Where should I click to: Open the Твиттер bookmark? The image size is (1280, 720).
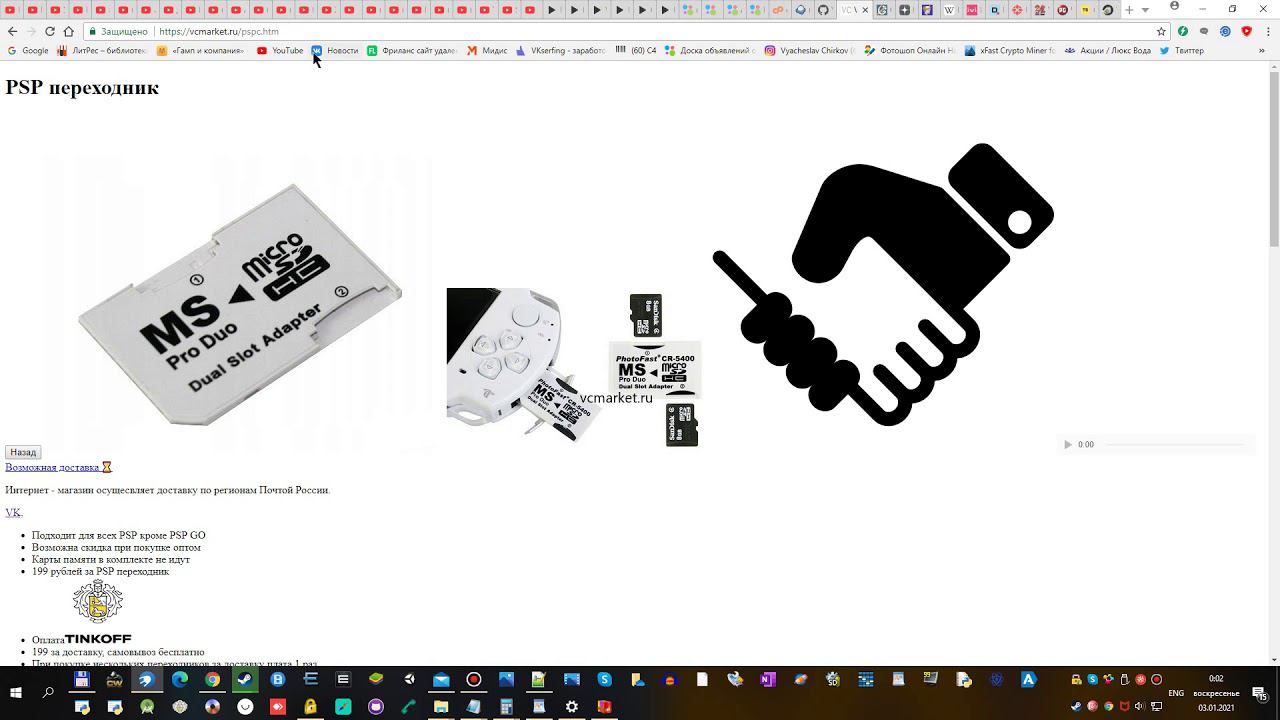tap(1182, 50)
